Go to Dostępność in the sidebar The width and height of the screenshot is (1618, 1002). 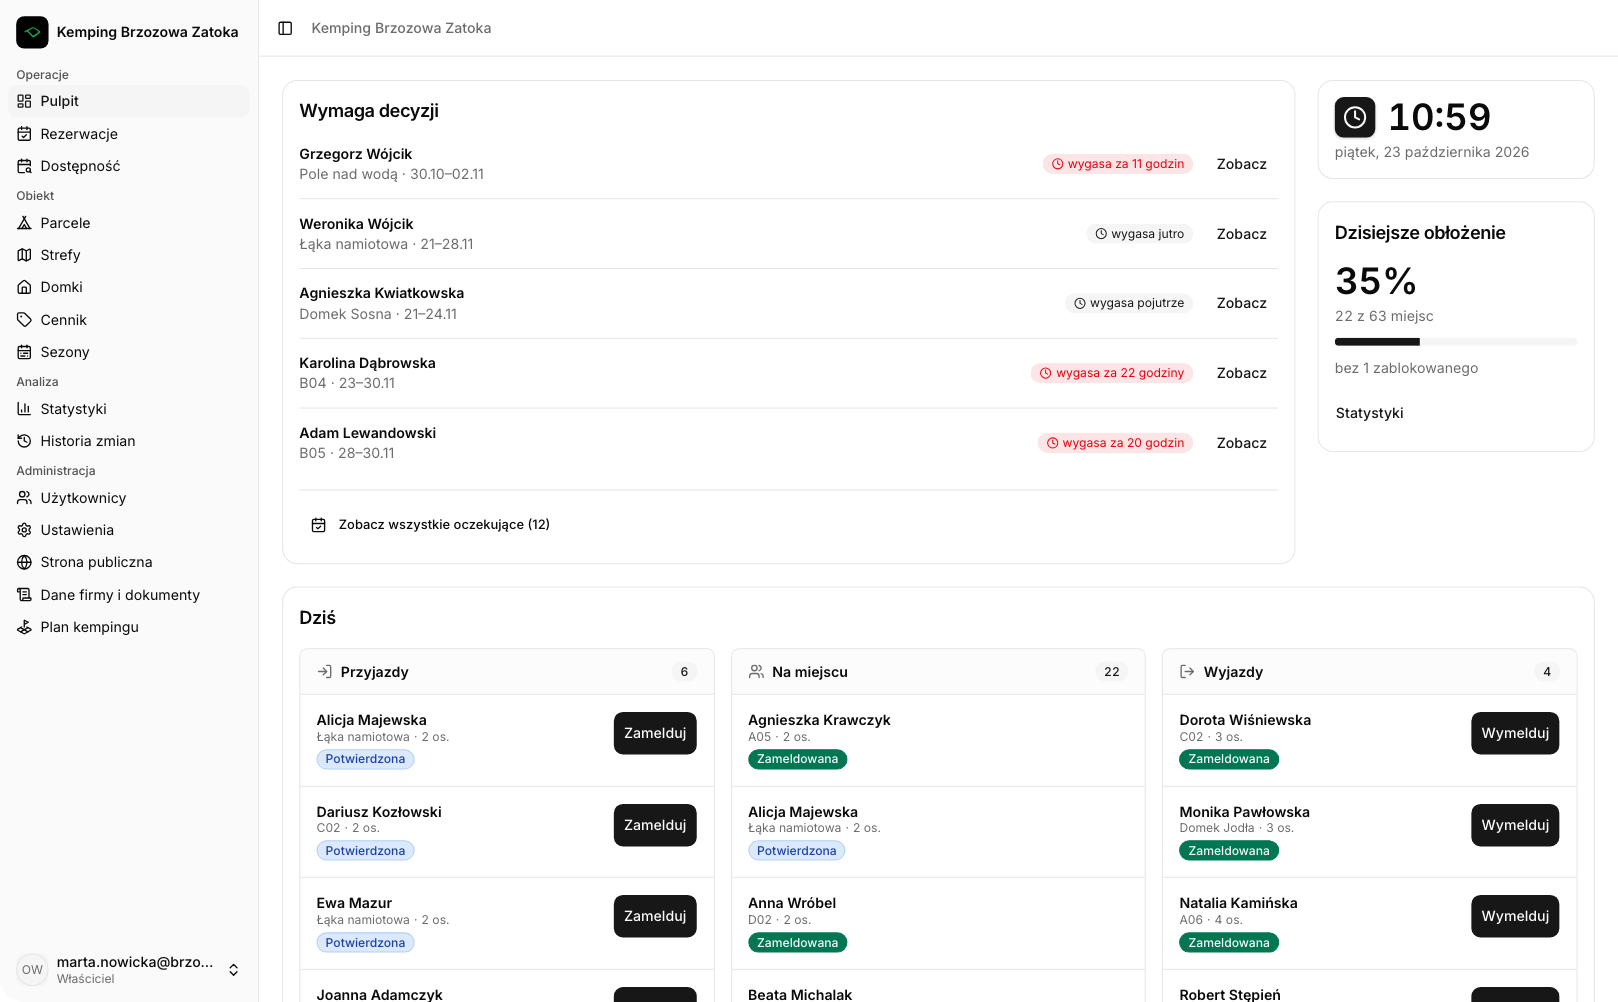[x=129, y=166]
